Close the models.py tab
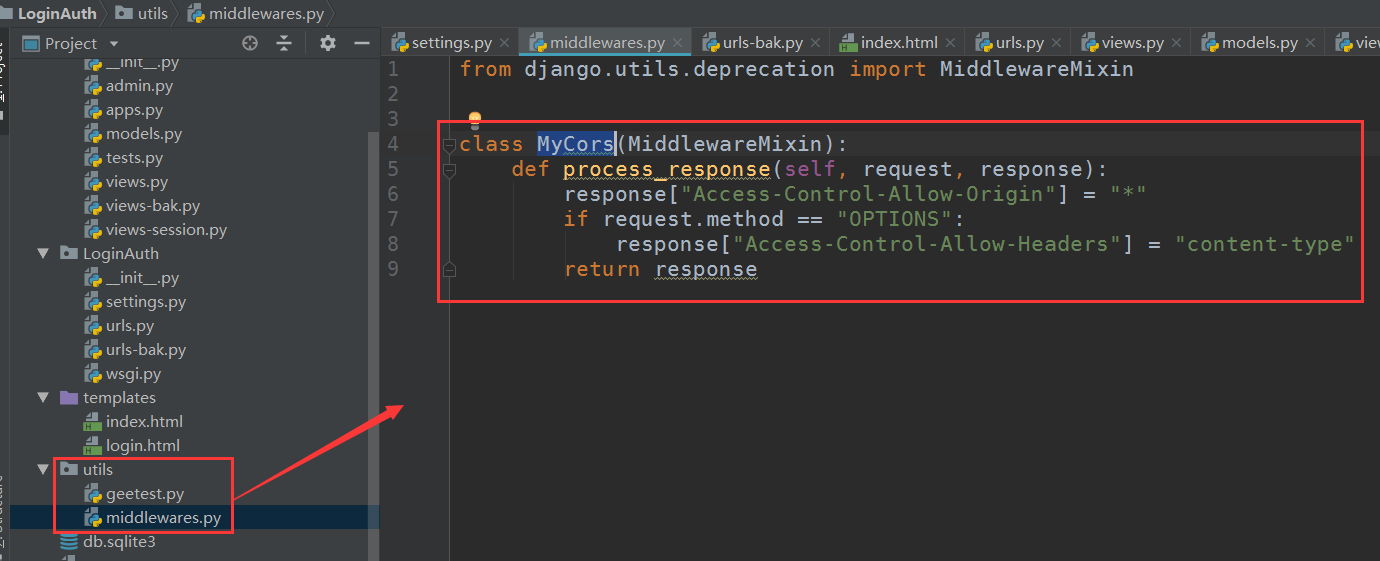1380x561 pixels. [x=1312, y=43]
